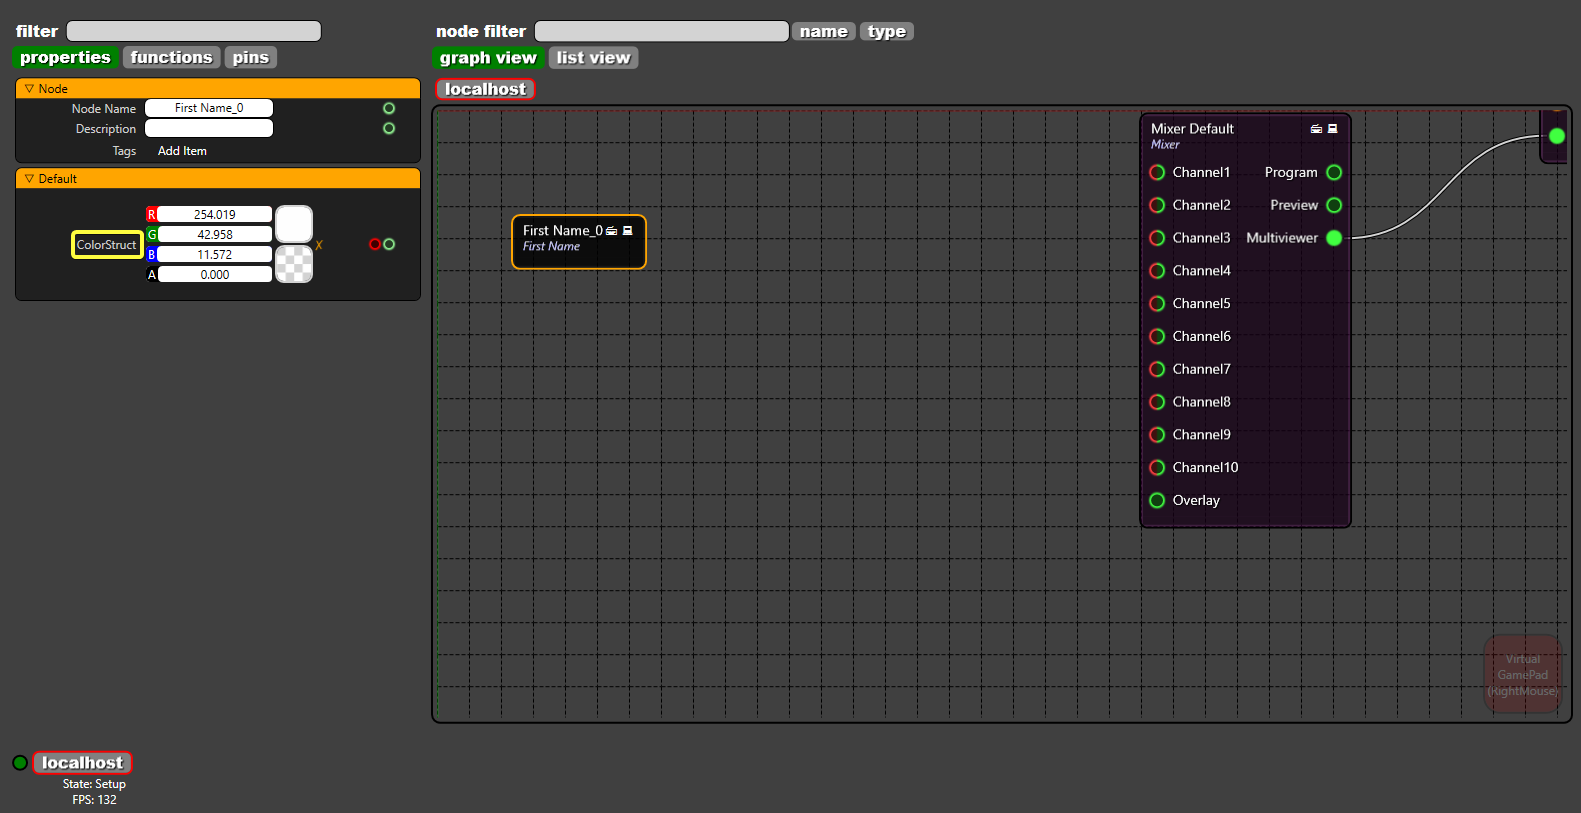Click the Channel10 input pin on Mixer
1581x813 pixels.
[1157, 468]
